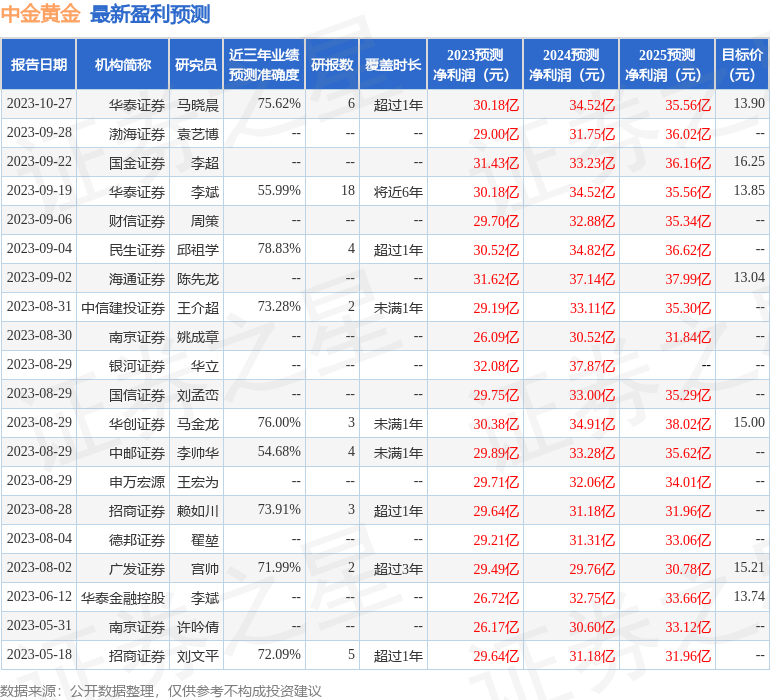Select the 研究员 column header
Screen dimensions: 770x700
(x=196, y=64)
